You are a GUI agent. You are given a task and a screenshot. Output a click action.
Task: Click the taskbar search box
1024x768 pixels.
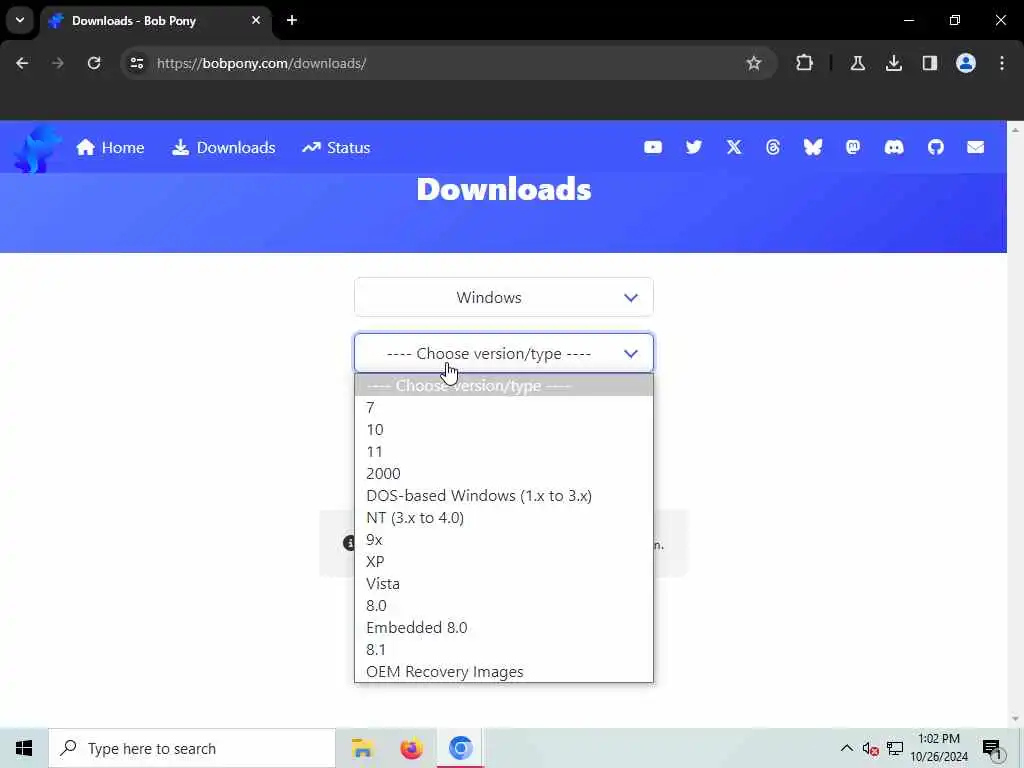coord(192,748)
